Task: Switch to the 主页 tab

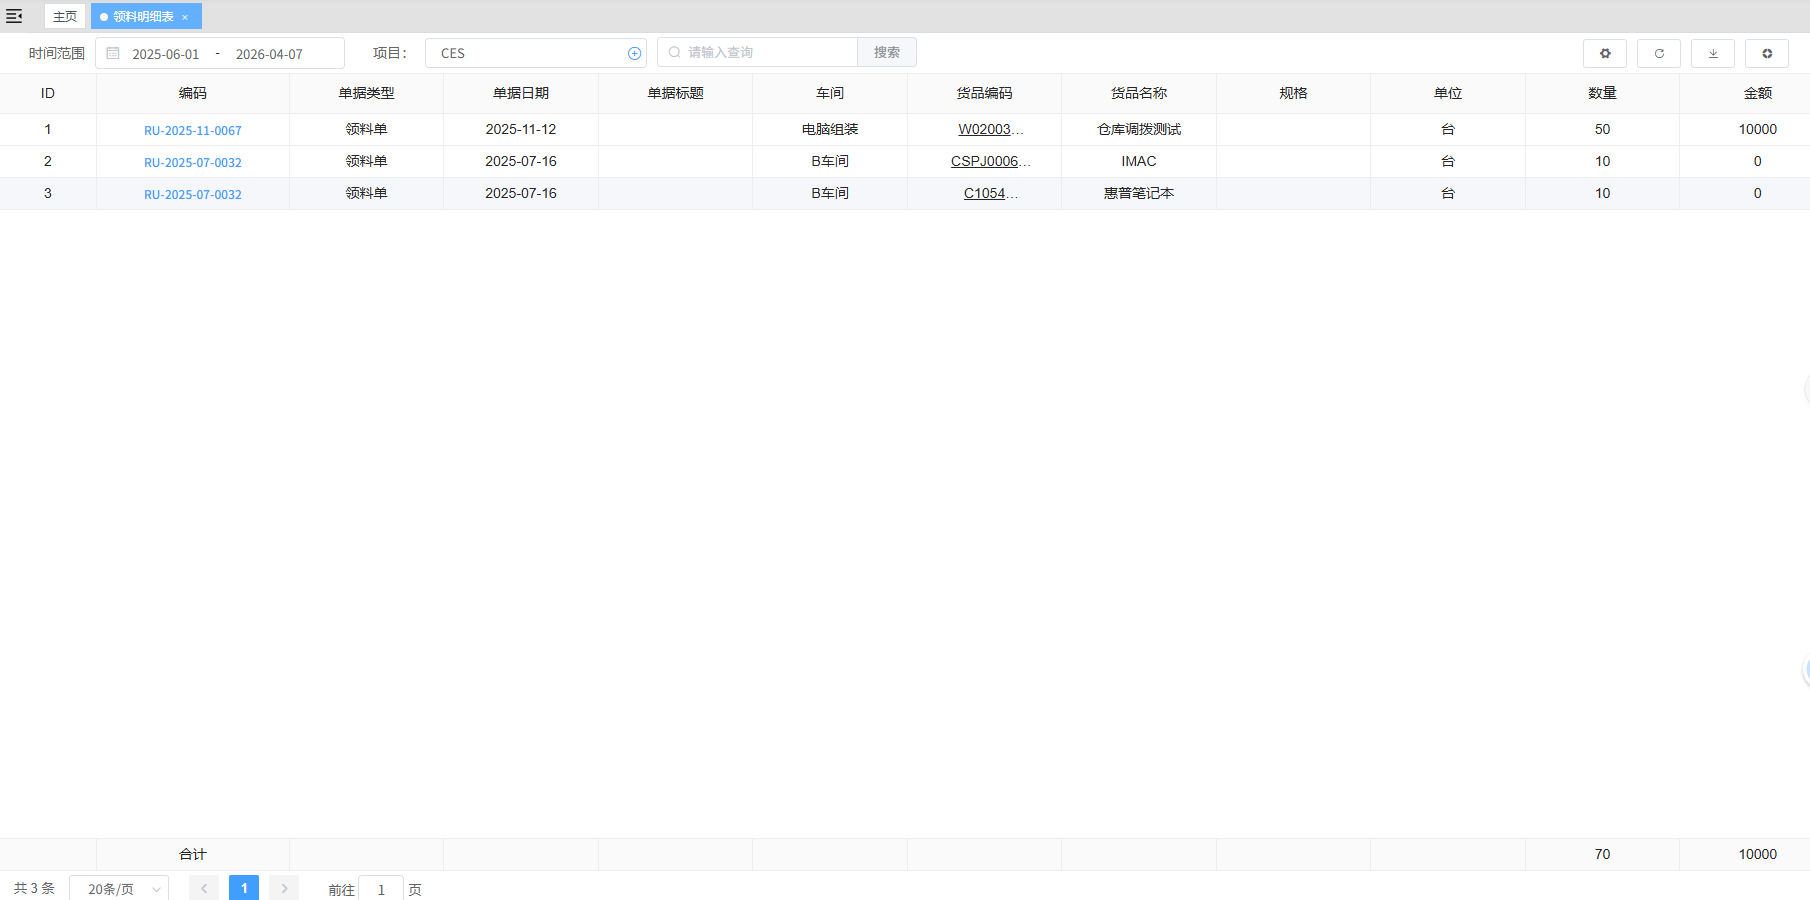Action: [x=65, y=17]
